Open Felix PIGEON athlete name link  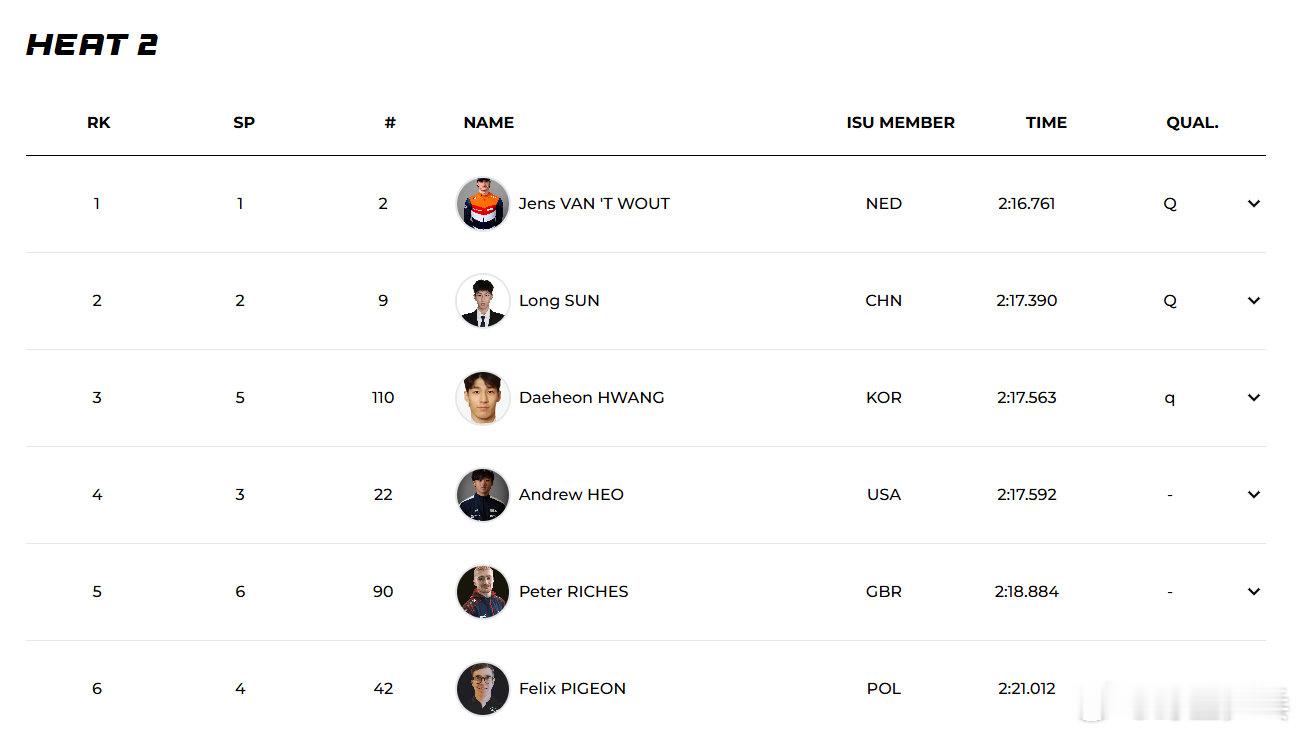coord(572,689)
